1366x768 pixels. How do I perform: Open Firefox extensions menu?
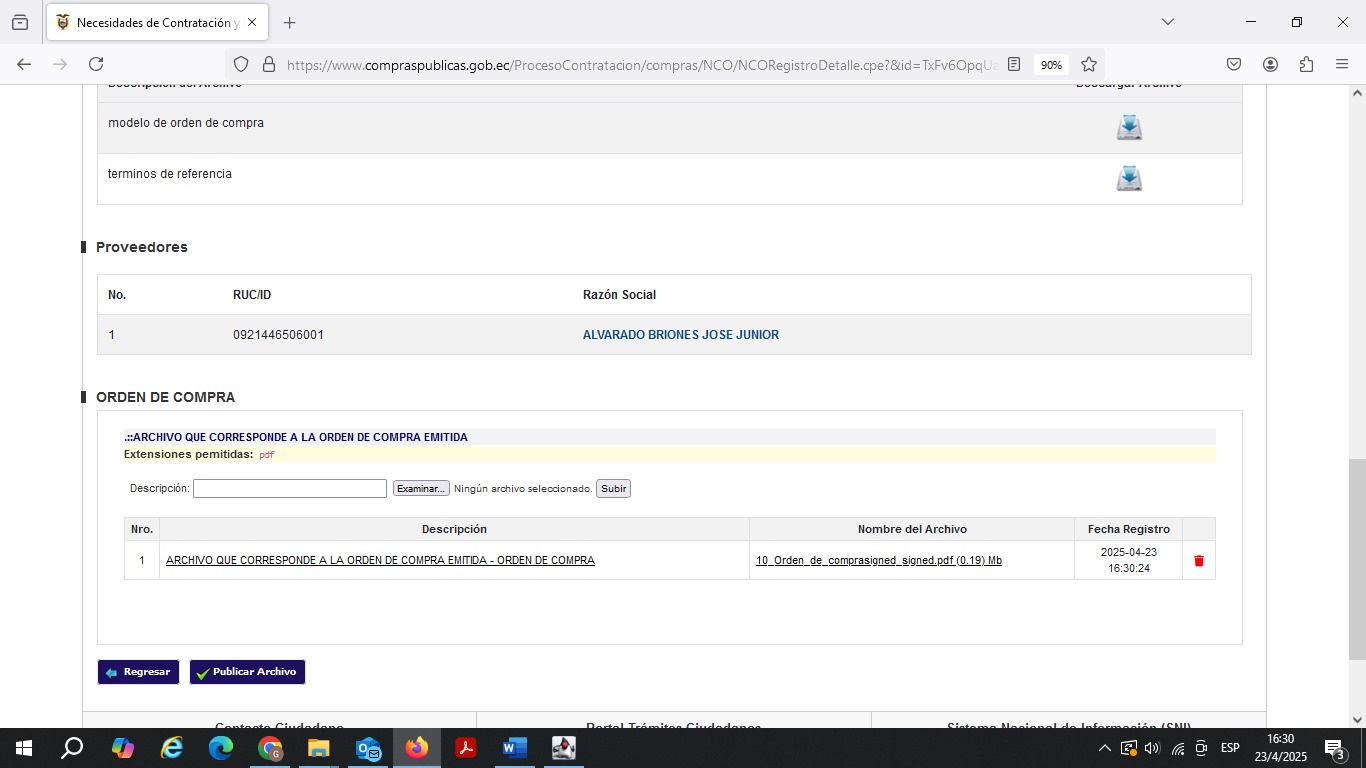tap(1306, 64)
